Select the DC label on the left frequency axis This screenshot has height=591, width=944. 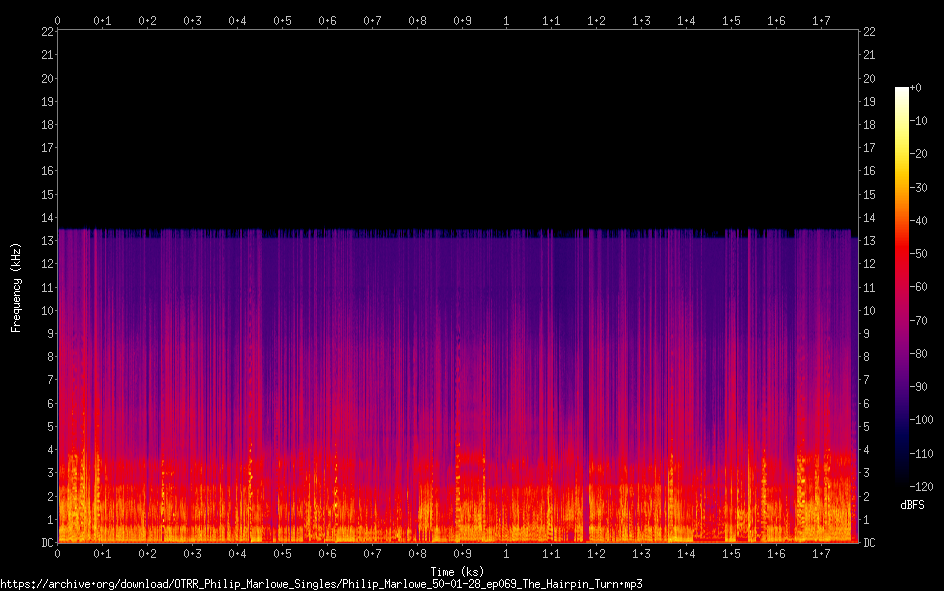(46, 543)
